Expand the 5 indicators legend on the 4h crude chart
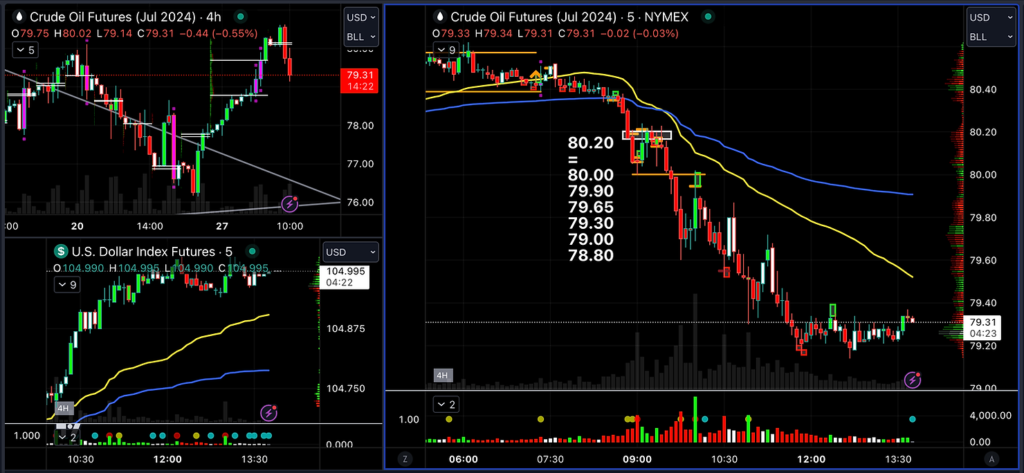The image size is (1024, 473). 25,50
